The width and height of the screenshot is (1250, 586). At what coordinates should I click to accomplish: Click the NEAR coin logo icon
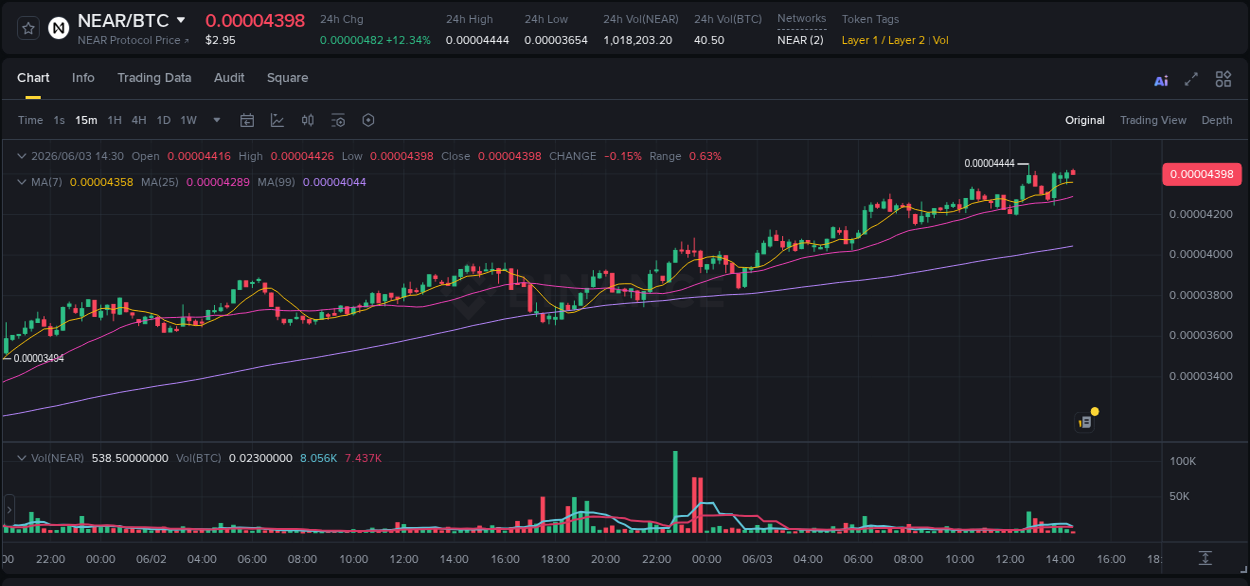(59, 28)
